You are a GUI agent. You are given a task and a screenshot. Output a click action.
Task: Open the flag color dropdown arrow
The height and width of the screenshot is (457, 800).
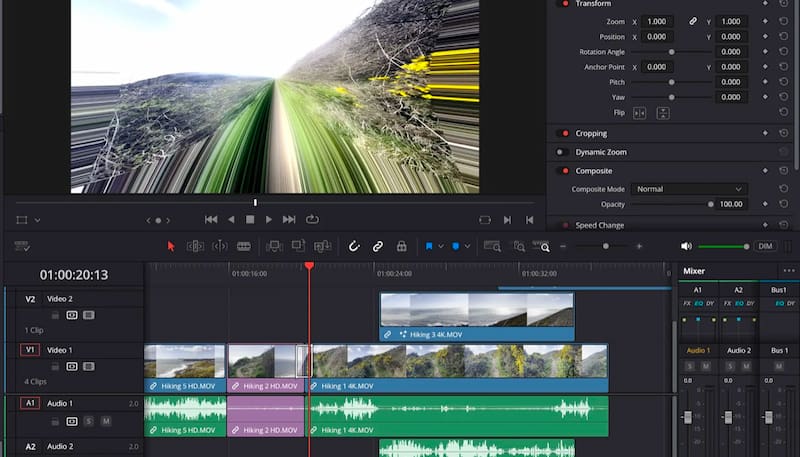pos(441,246)
